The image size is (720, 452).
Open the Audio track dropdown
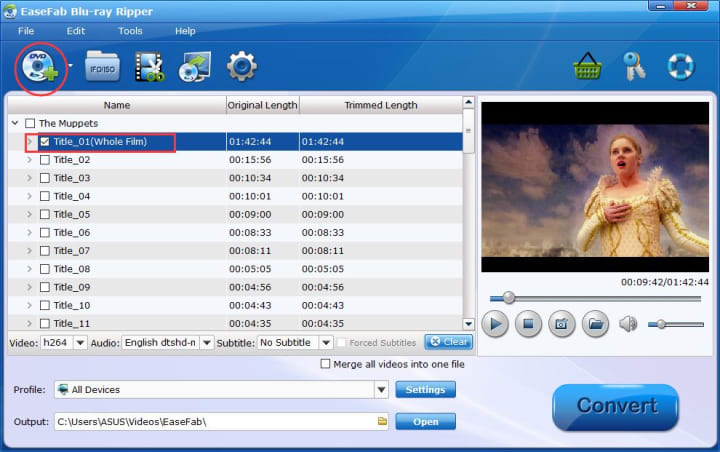207,343
